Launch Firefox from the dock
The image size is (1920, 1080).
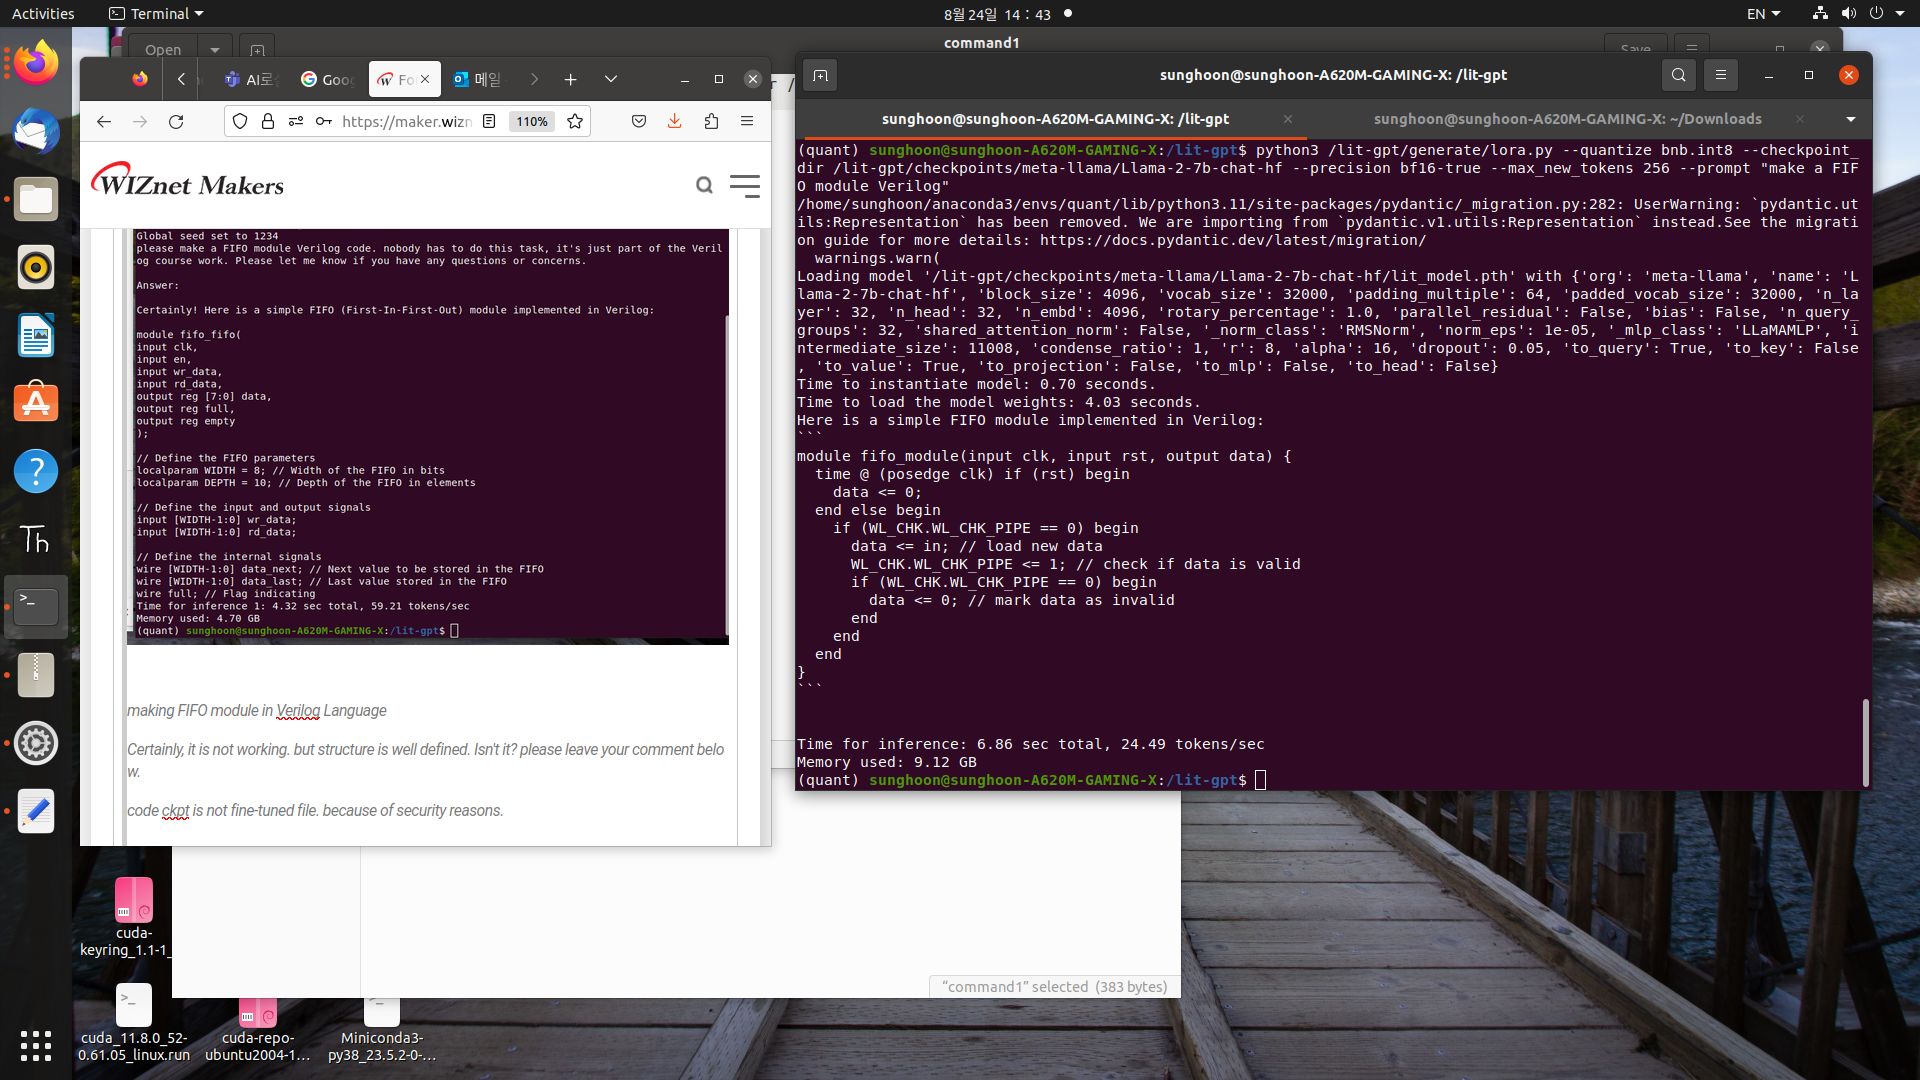click(x=36, y=63)
